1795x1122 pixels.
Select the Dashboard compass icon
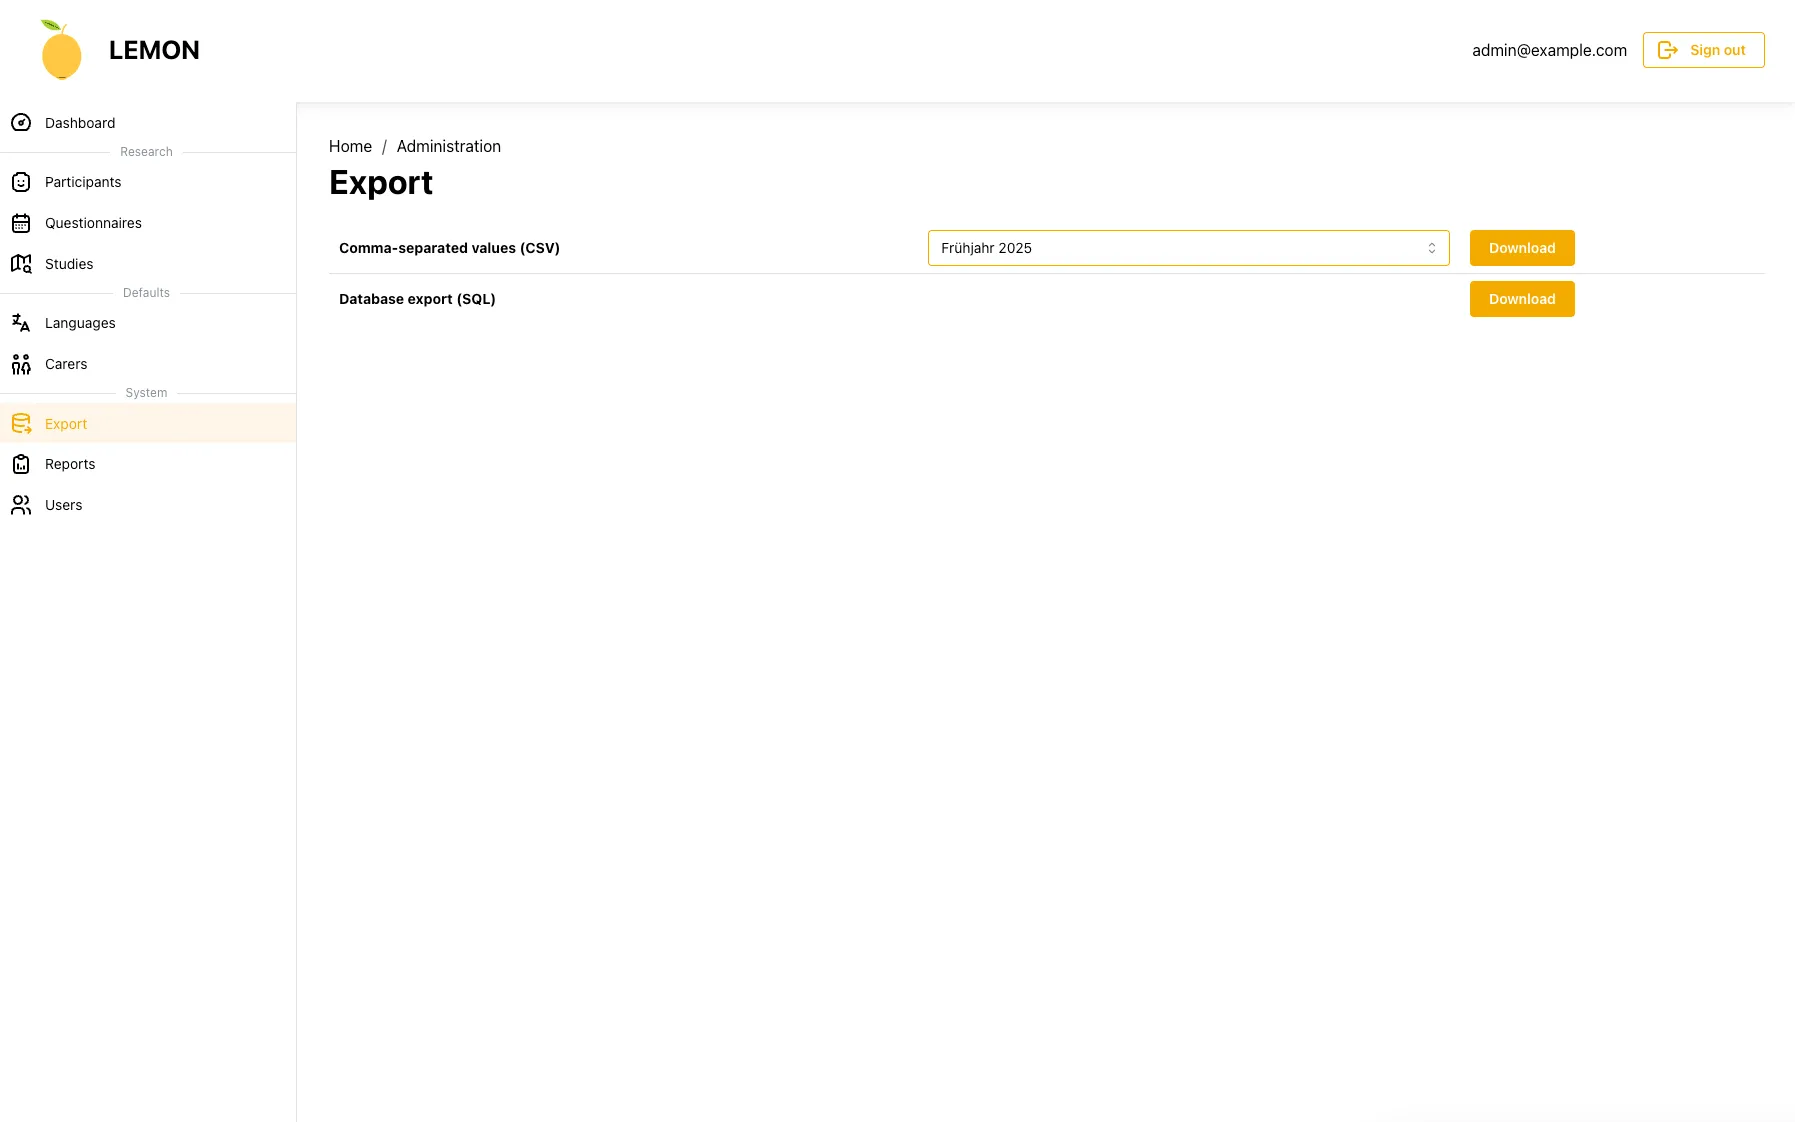pyautogui.click(x=22, y=122)
